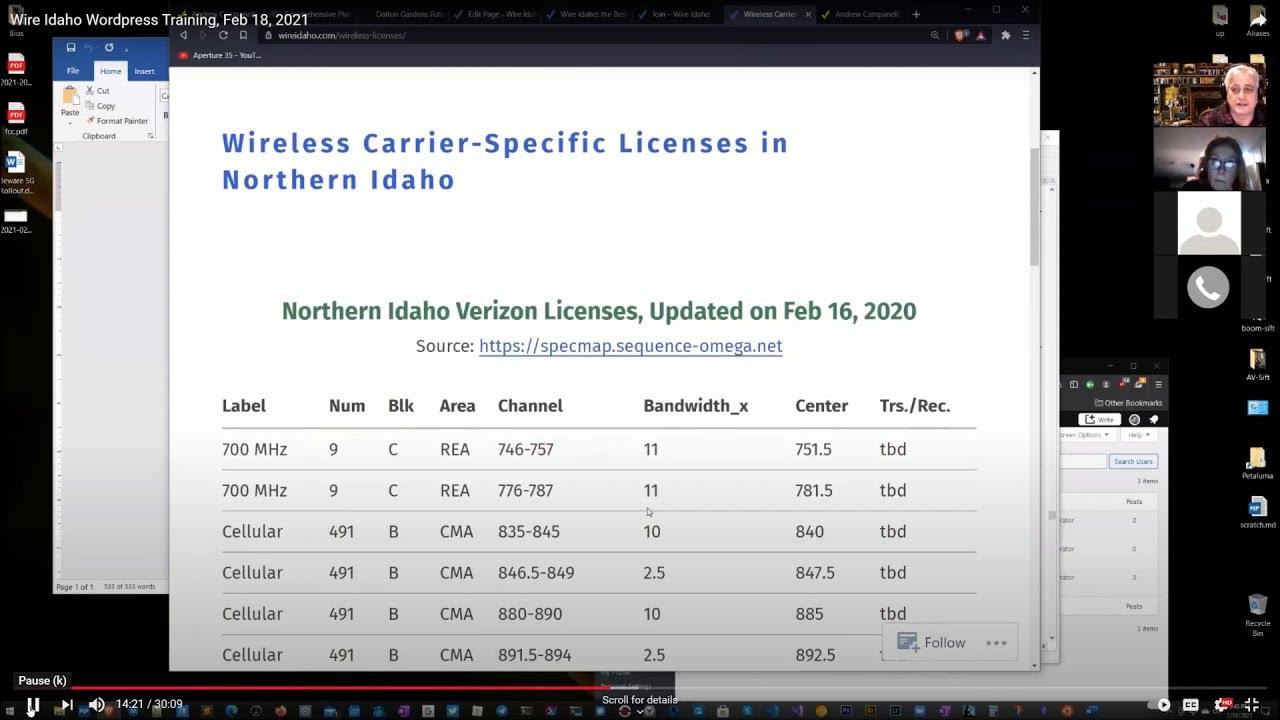
Task: Open the browser extensions puzzle icon
Action: click(1005, 35)
